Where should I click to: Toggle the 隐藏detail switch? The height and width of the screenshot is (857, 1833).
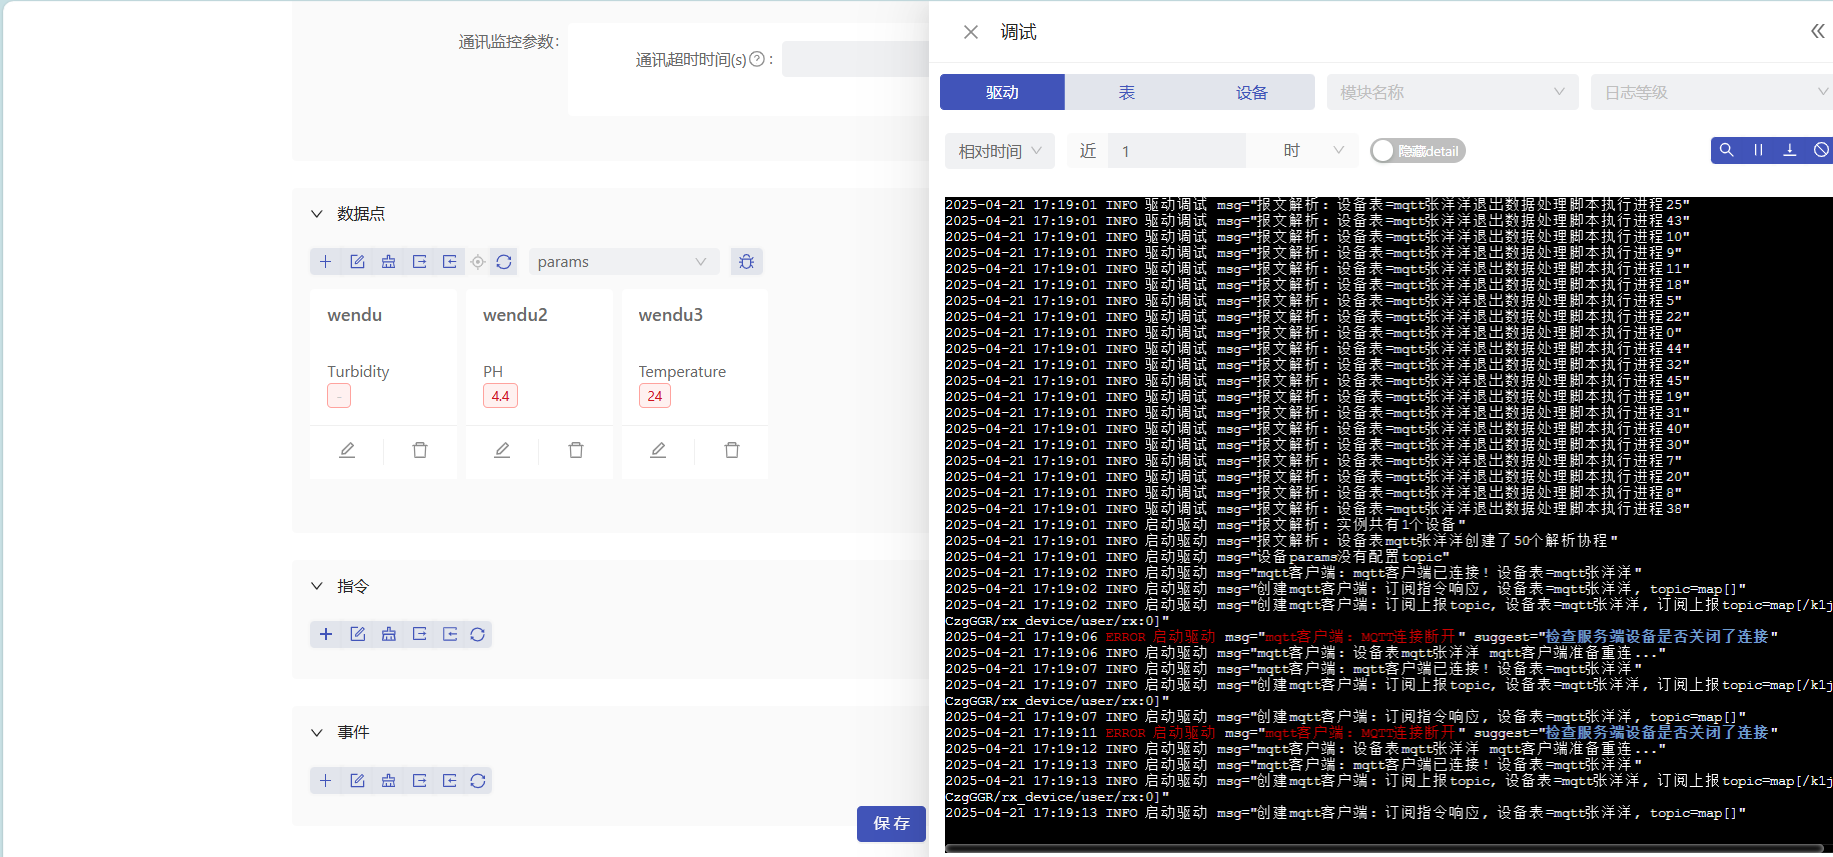tap(1417, 151)
